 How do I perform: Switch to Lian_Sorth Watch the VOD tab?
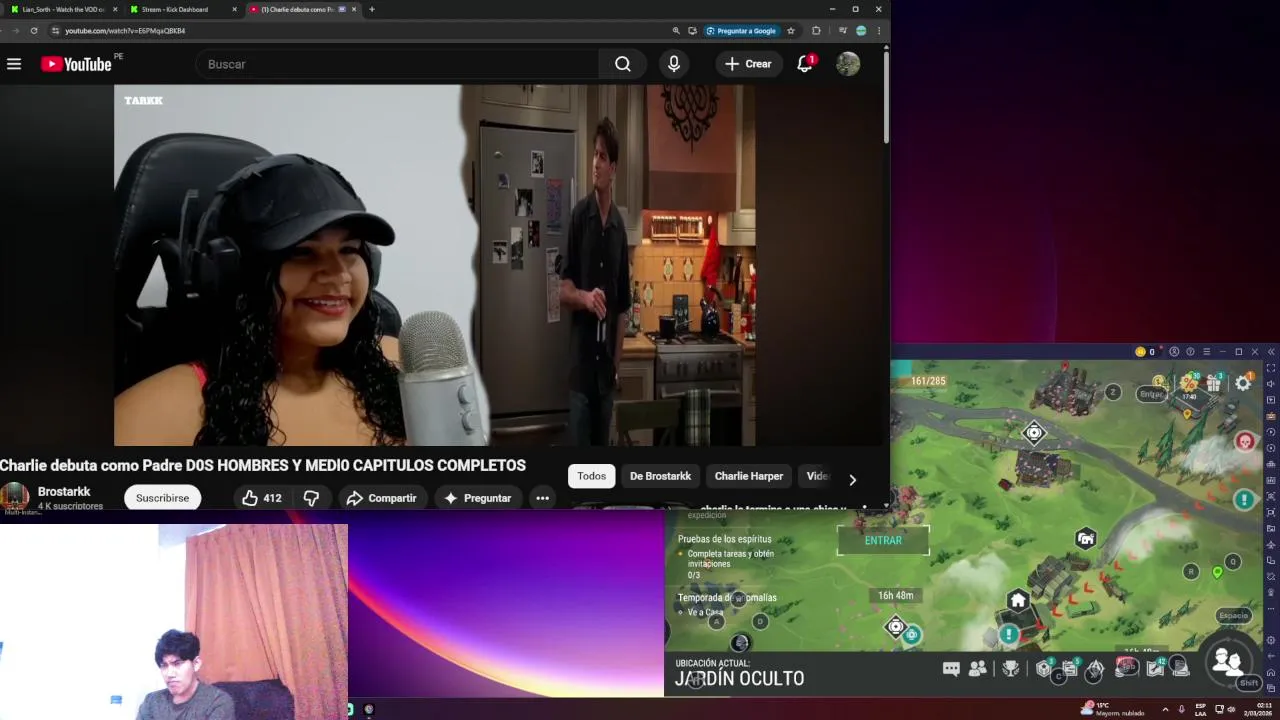[x=62, y=9]
